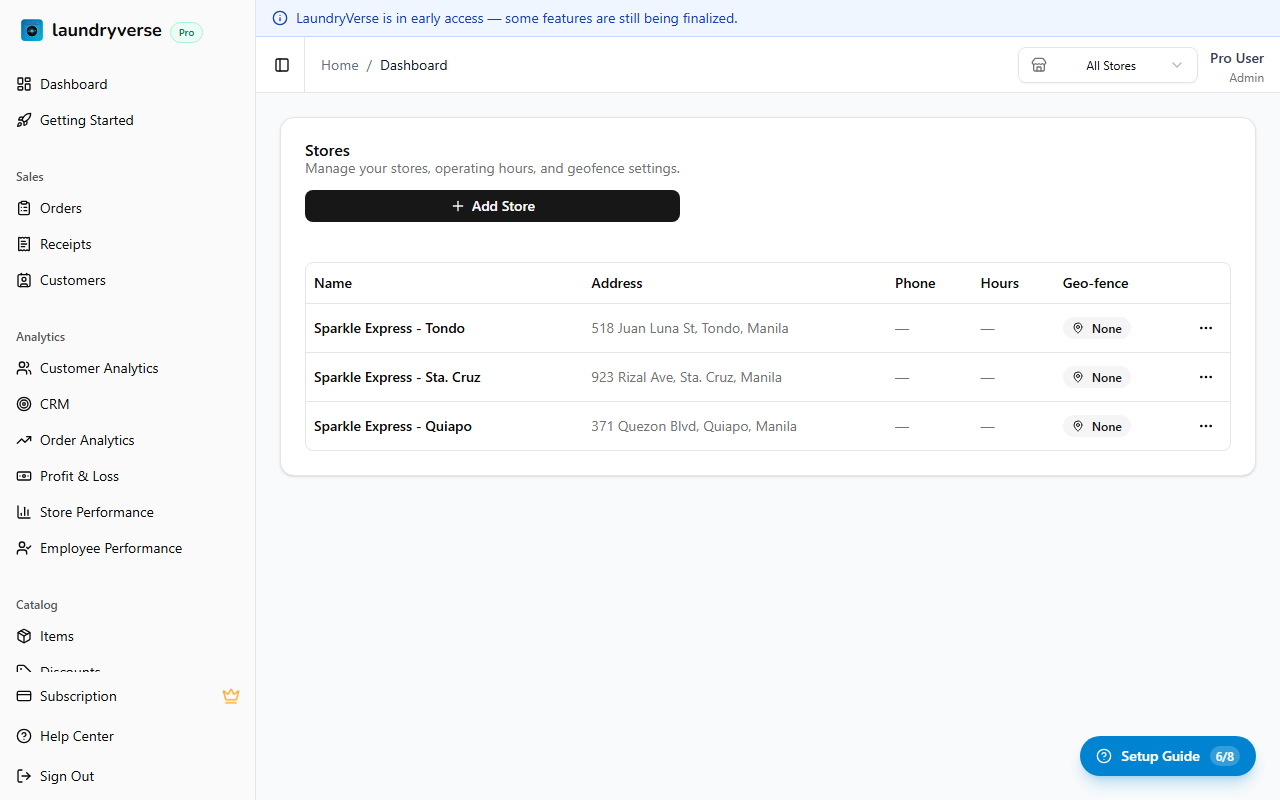Click the Store Performance bar chart icon

24,512
